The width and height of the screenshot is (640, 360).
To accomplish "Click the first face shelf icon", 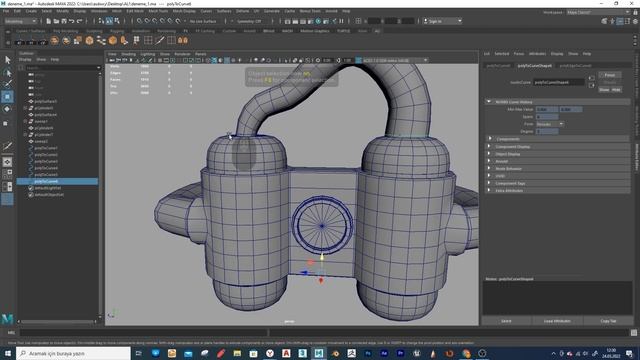I will pyautogui.click(x=54, y=40).
